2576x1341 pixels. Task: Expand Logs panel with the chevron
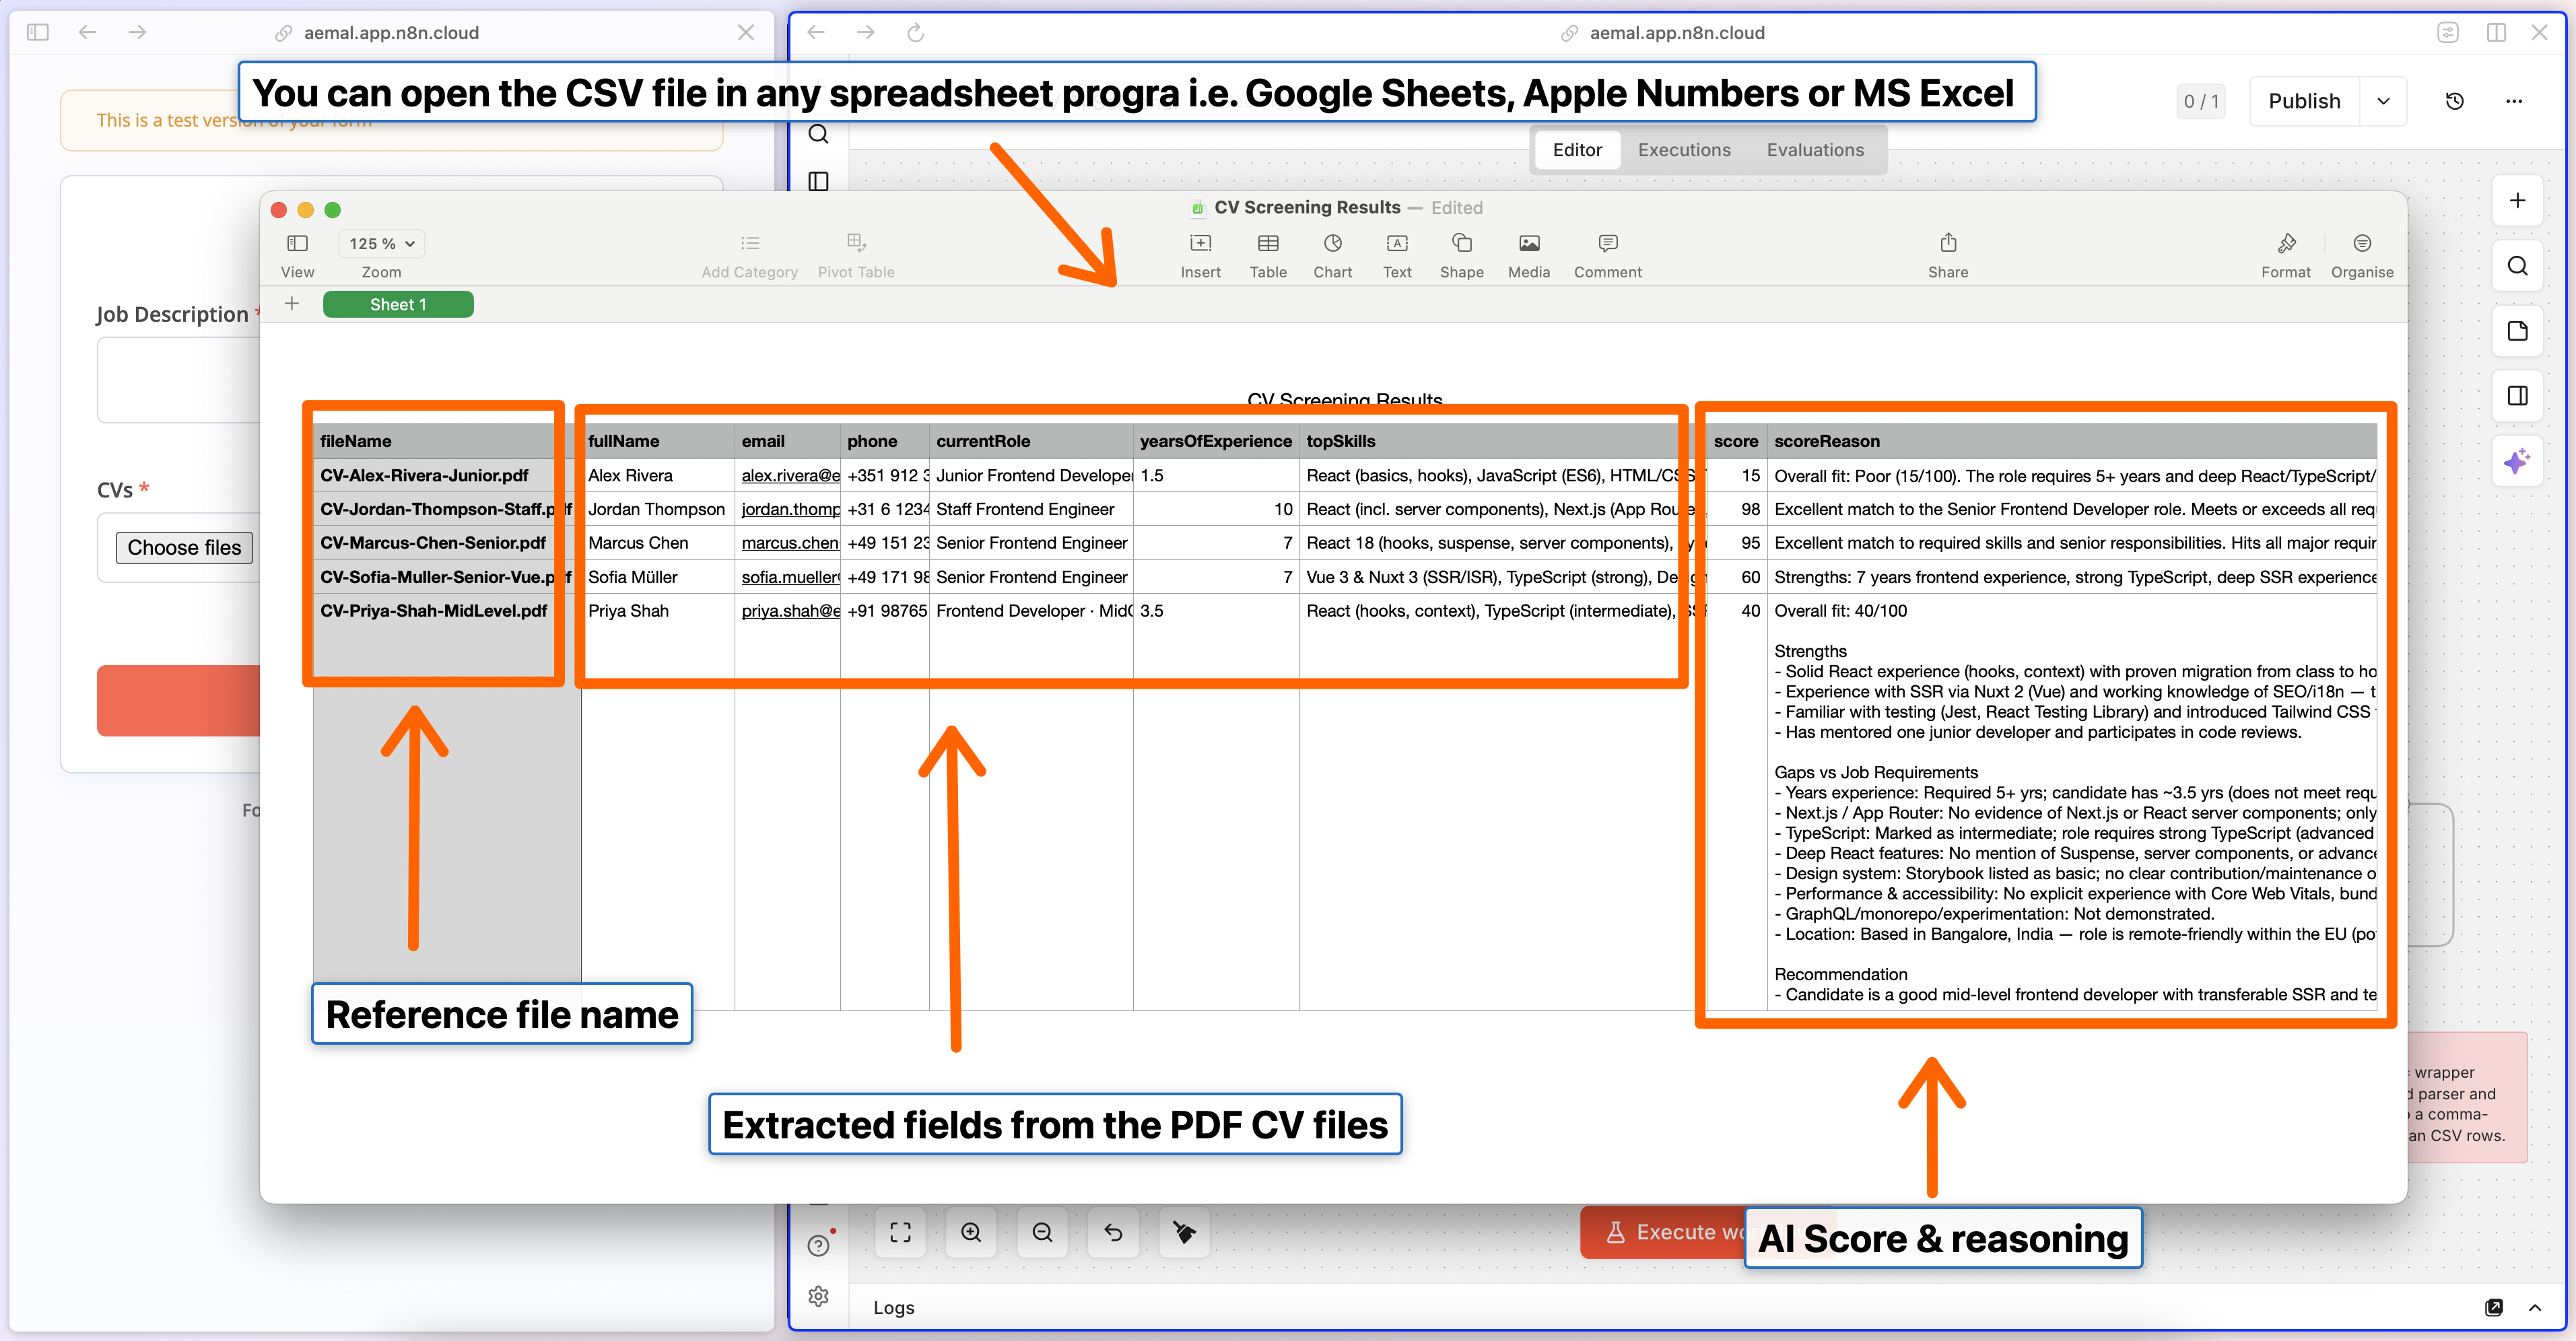(x=2535, y=1307)
